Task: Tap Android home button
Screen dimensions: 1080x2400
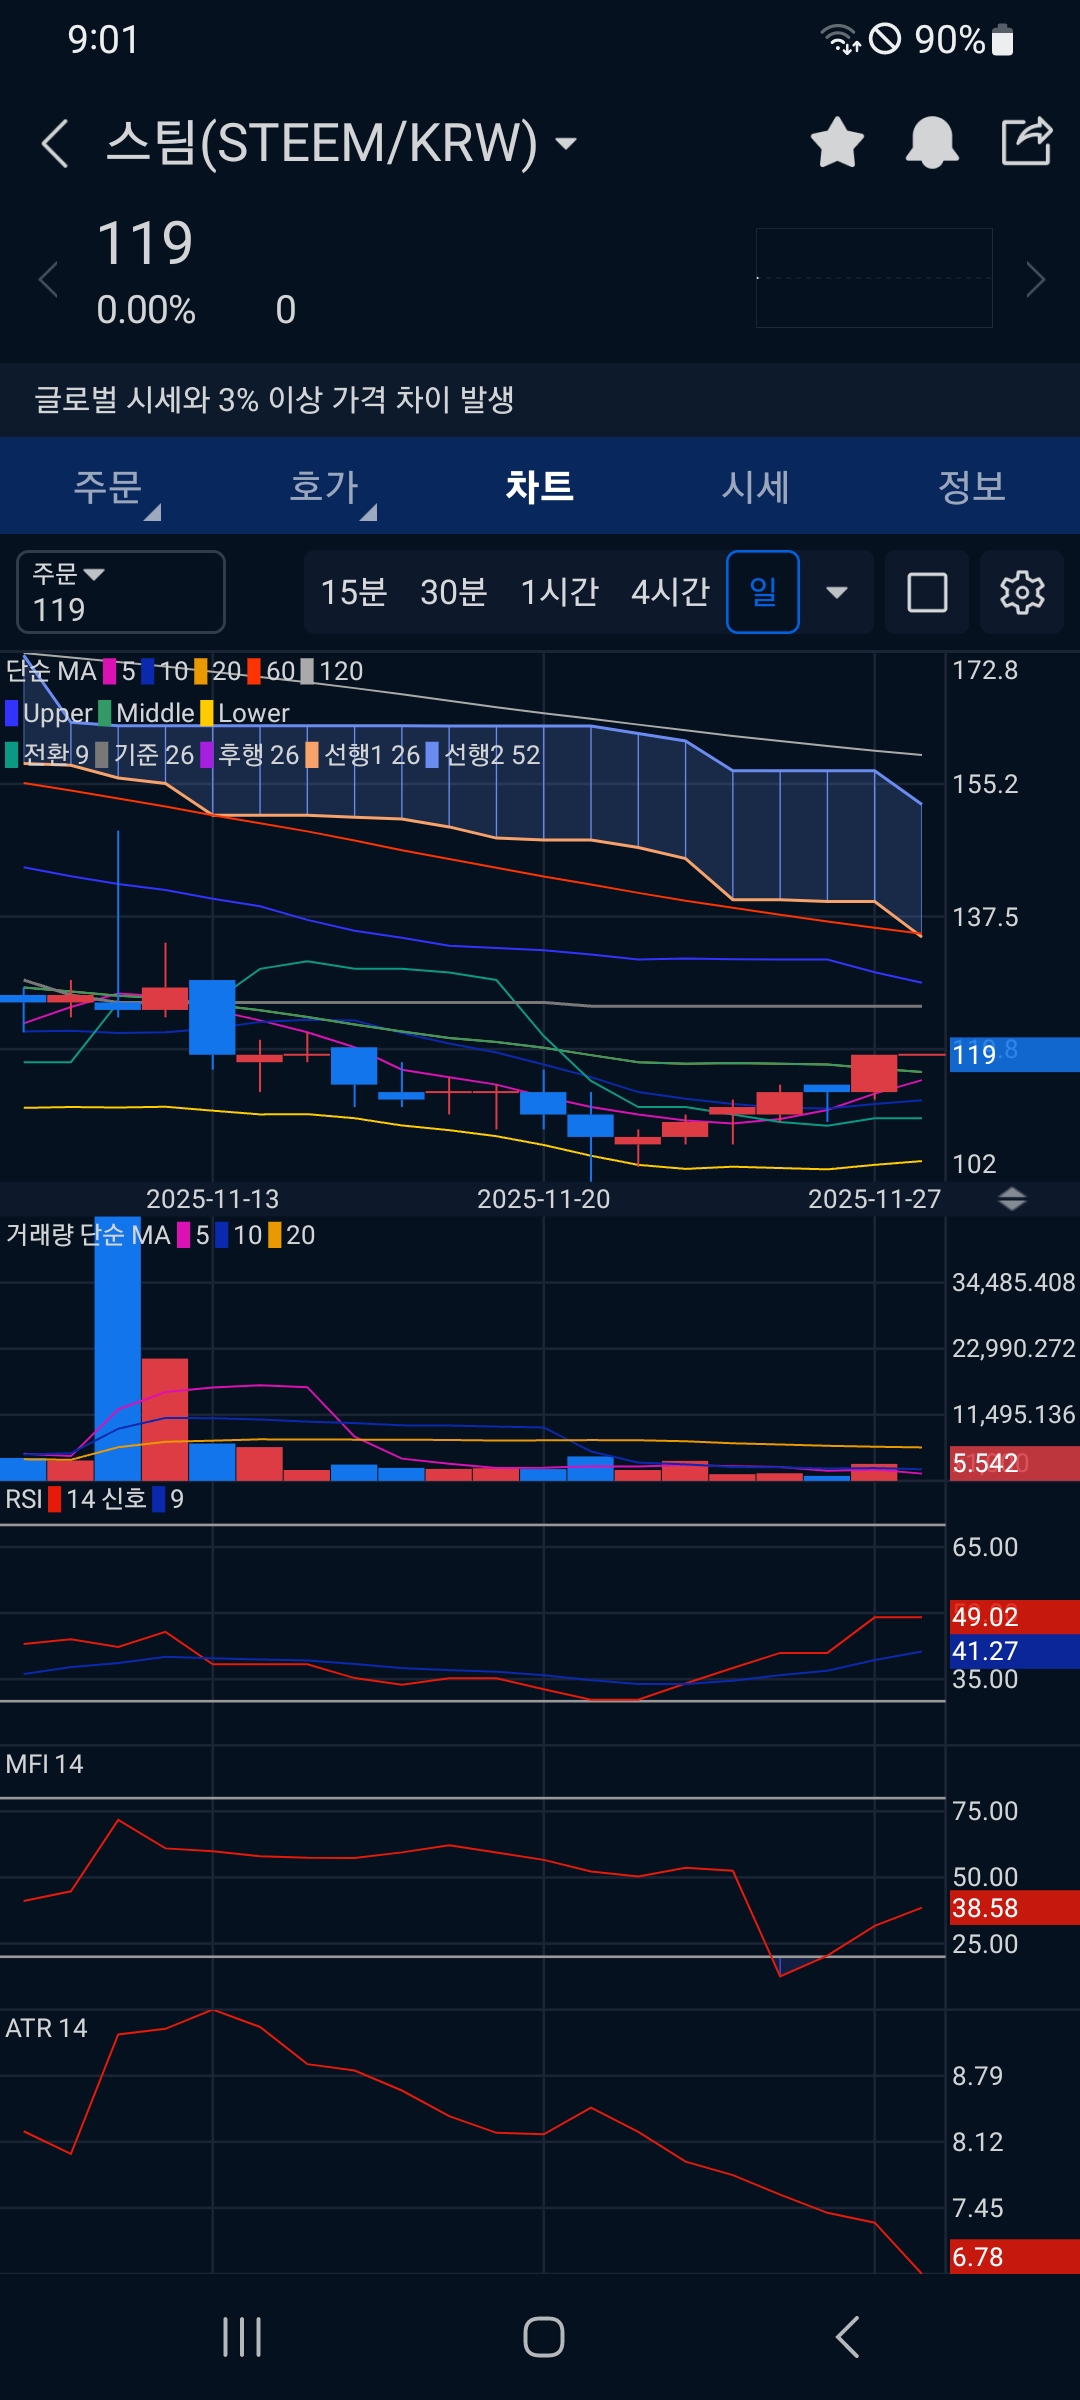Action: click(x=543, y=2337)
